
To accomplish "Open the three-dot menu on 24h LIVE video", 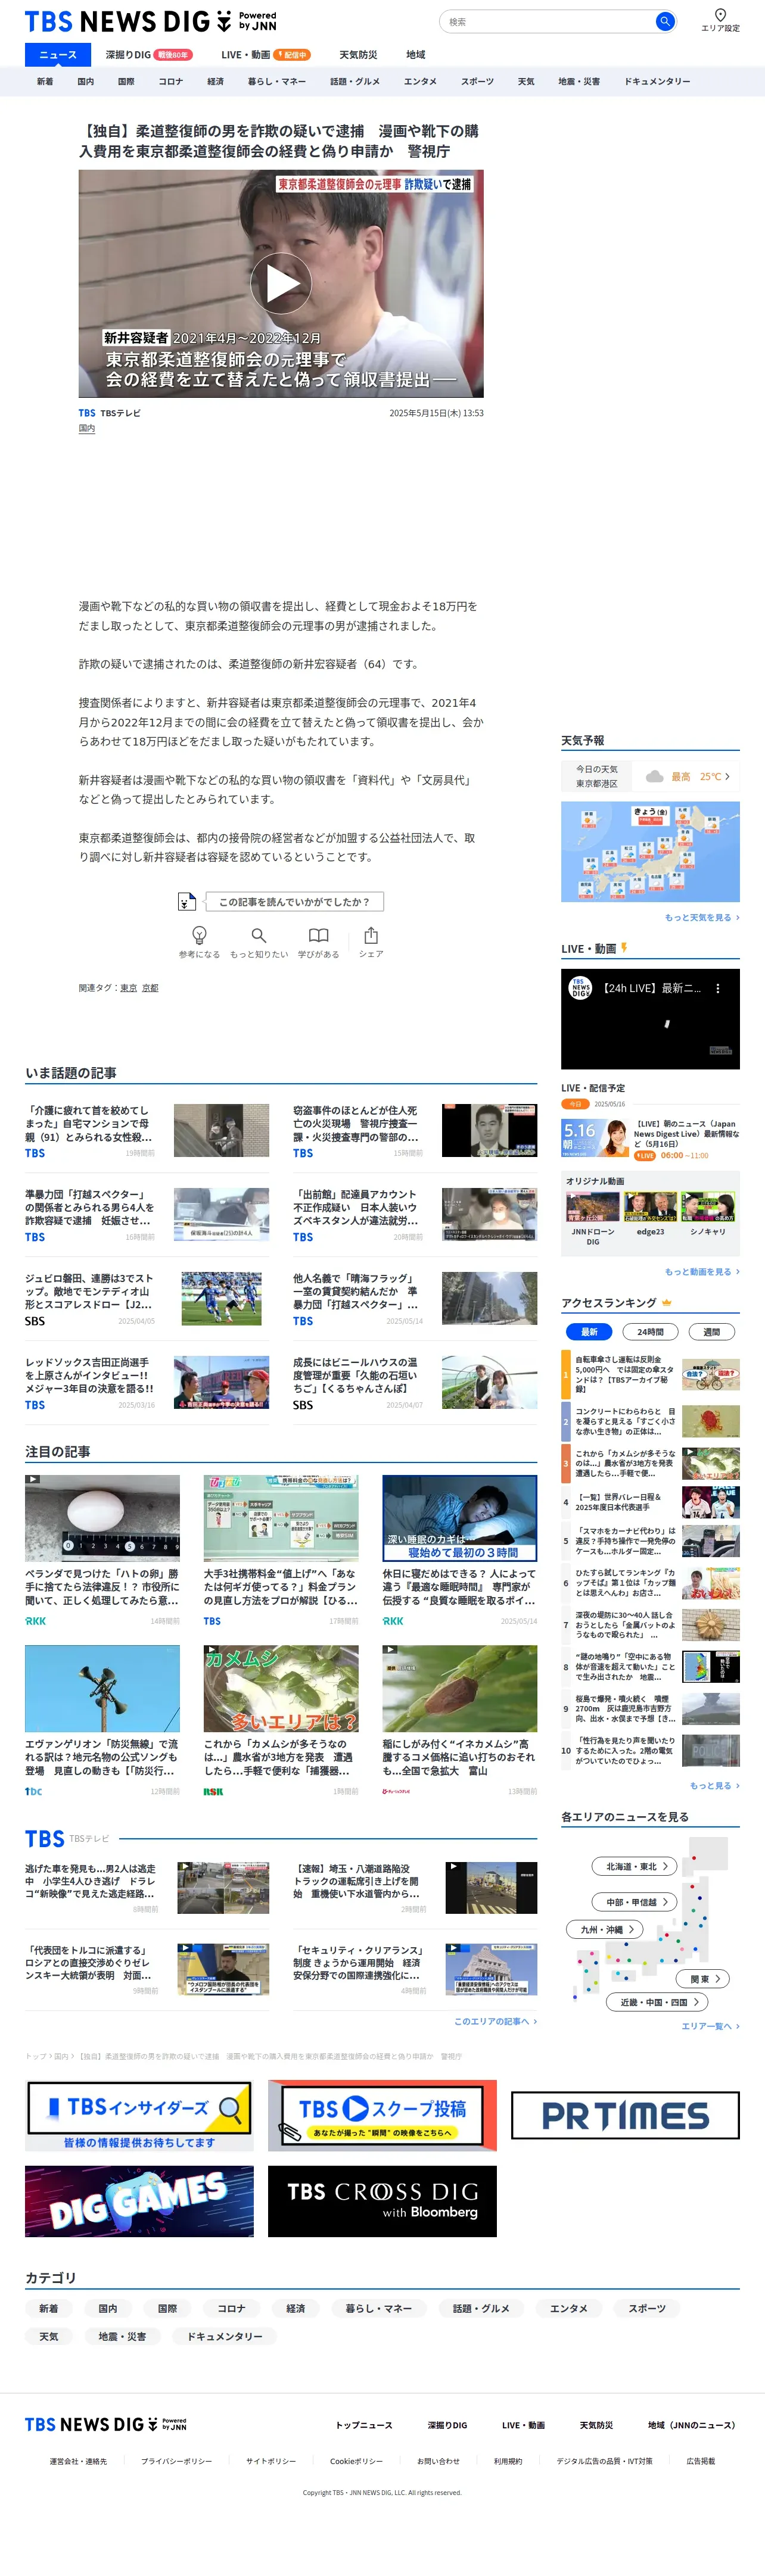I will [x=717, y=988].
